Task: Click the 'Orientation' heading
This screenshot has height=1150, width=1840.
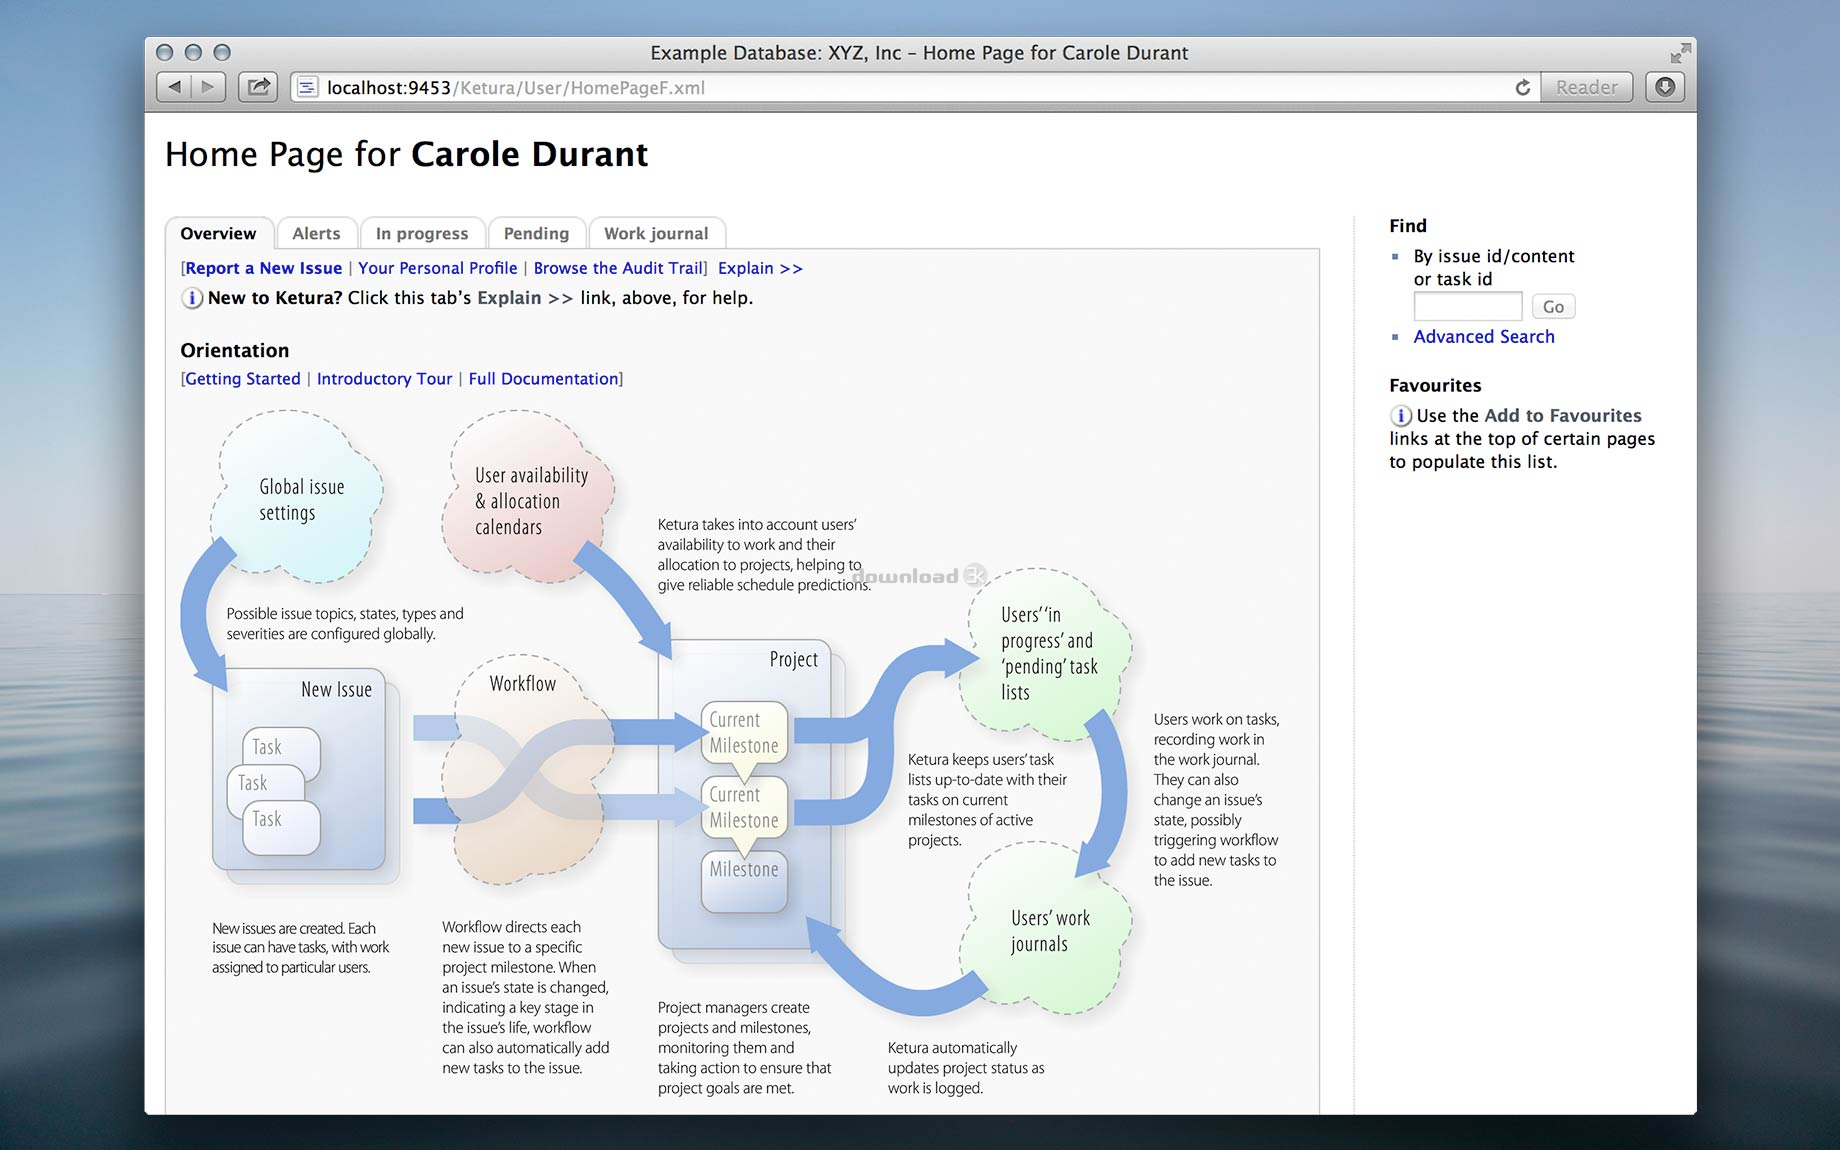Action: pos(235,350)
